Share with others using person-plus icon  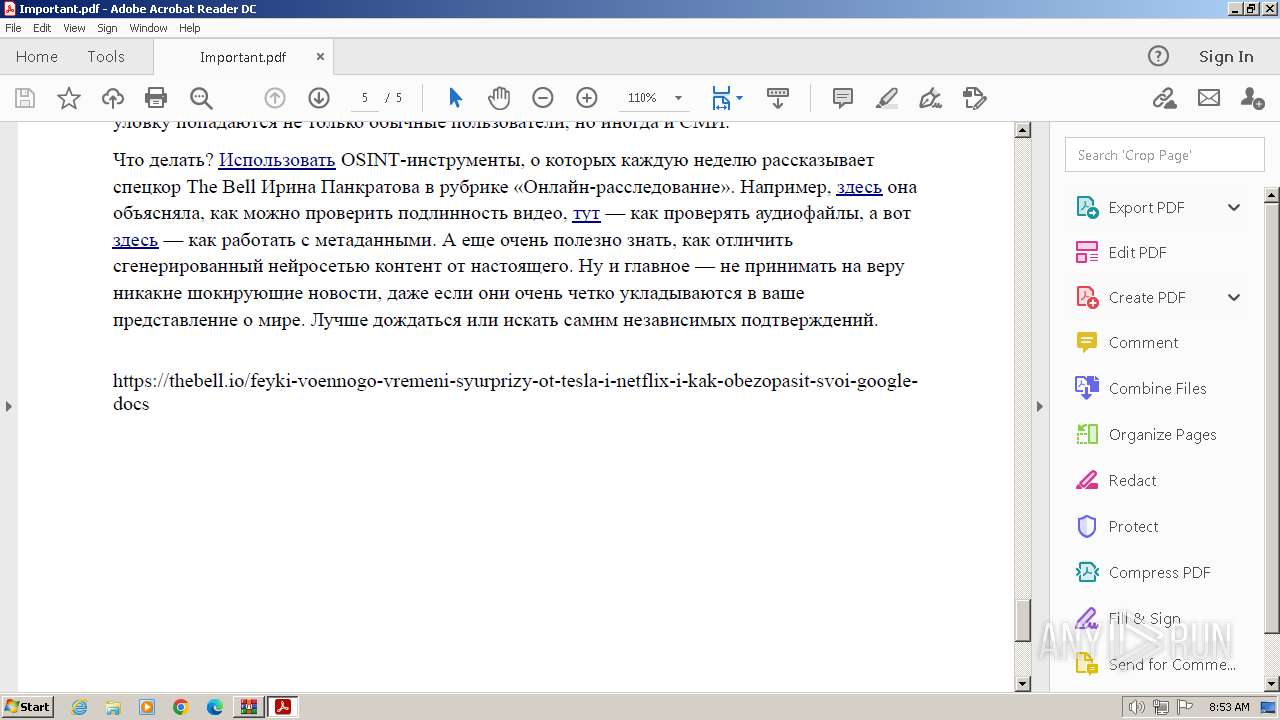point(1252,98)
